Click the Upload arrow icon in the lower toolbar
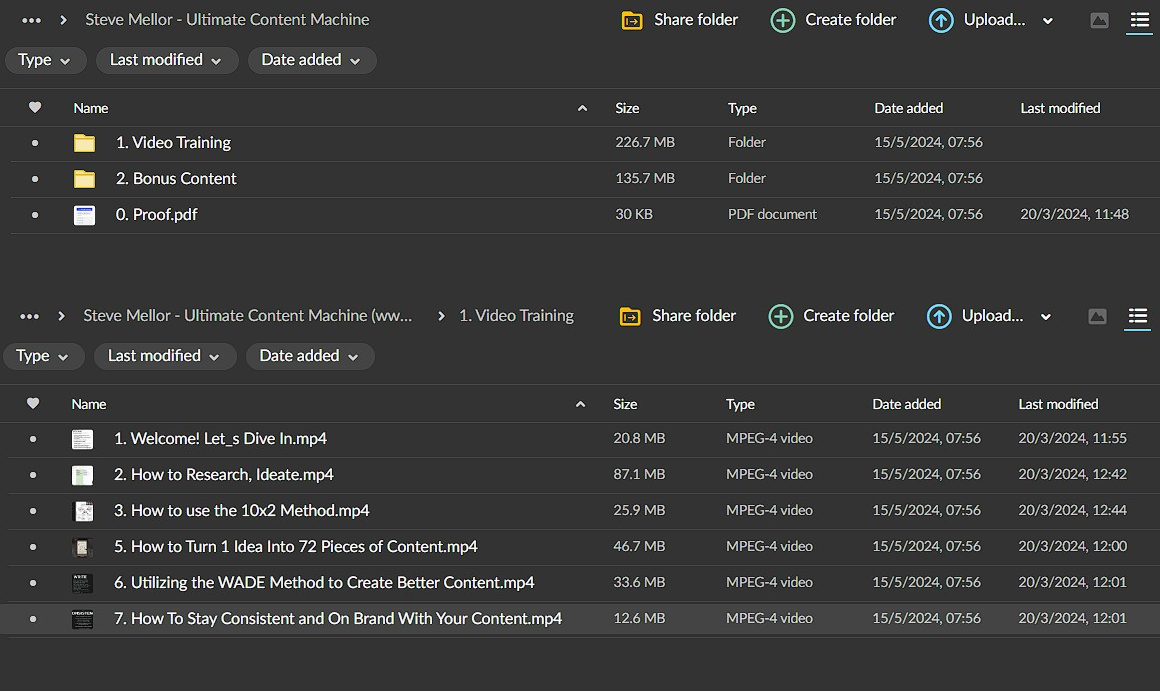 pyautogui.click(x=939, y=317)
